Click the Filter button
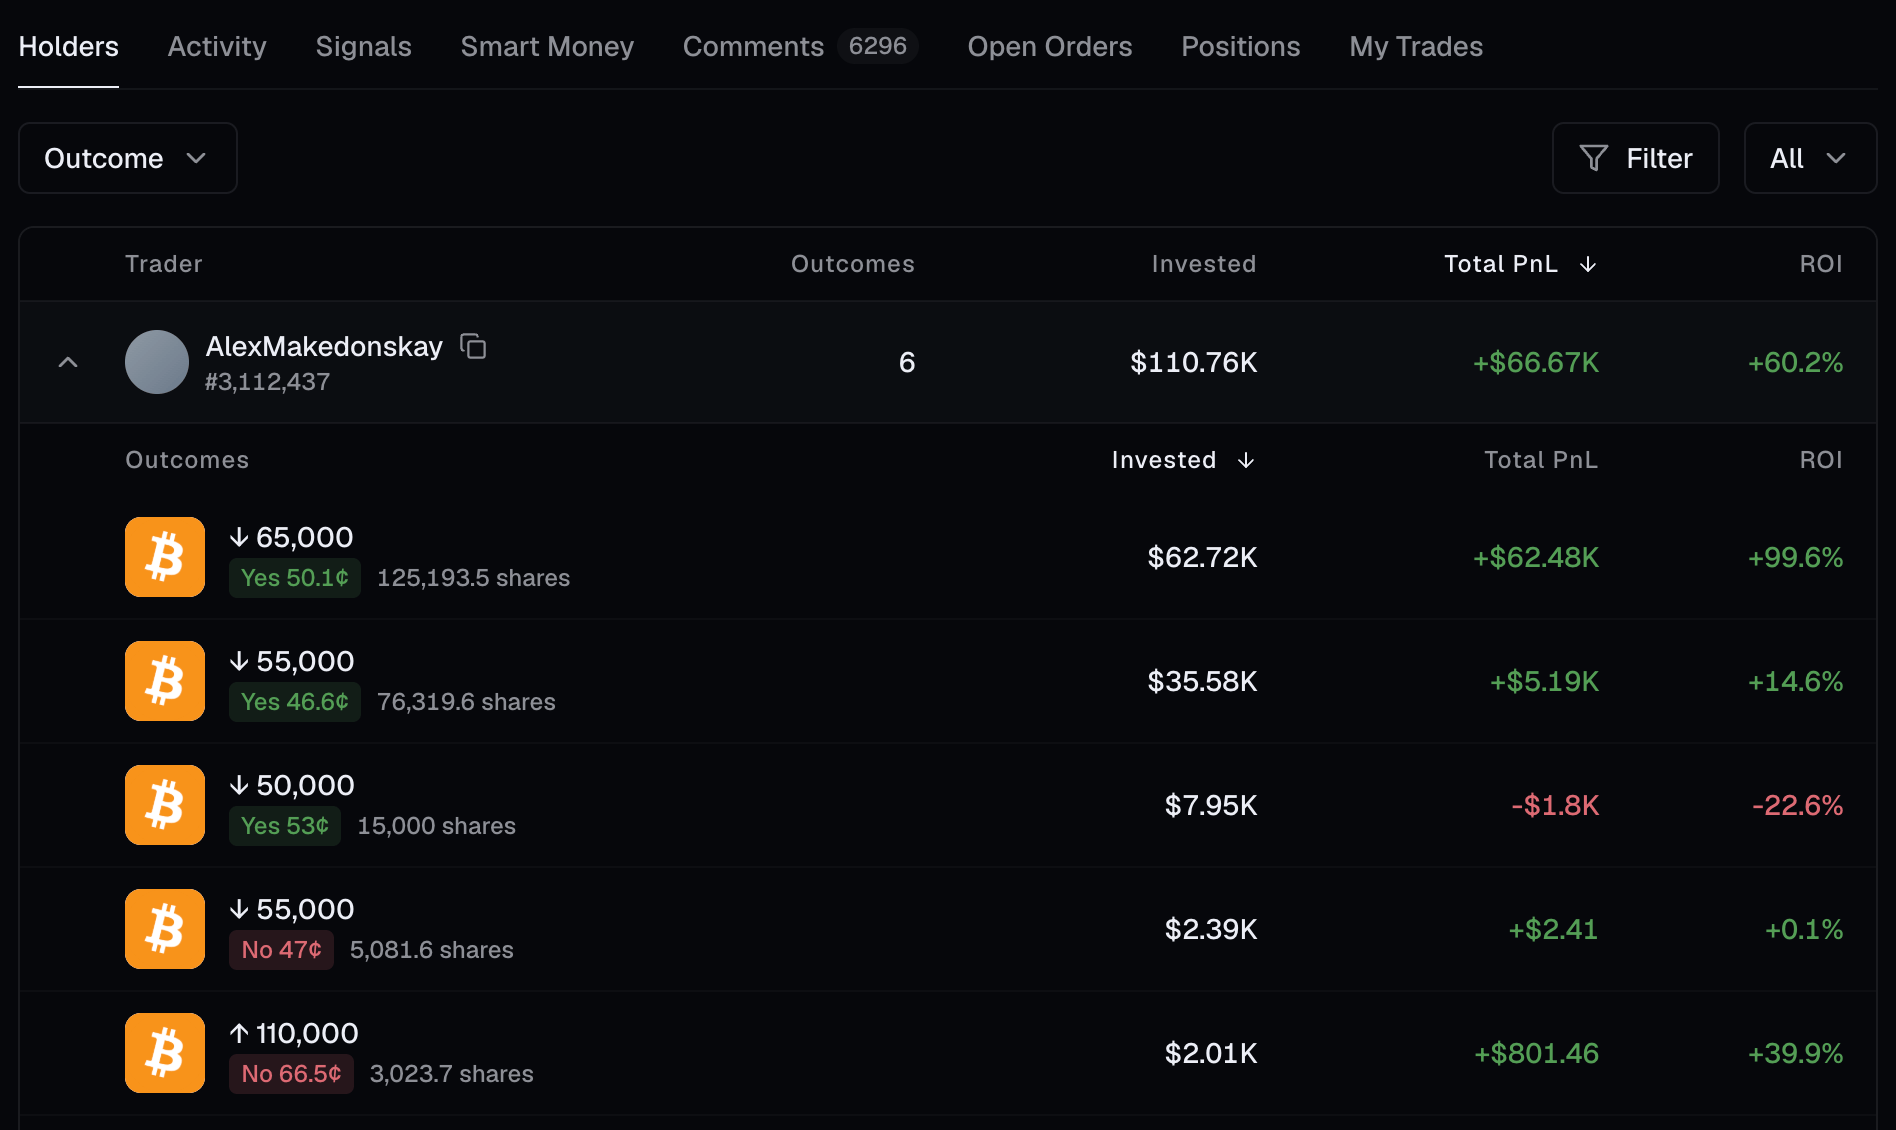 [x=1636, y=158]
